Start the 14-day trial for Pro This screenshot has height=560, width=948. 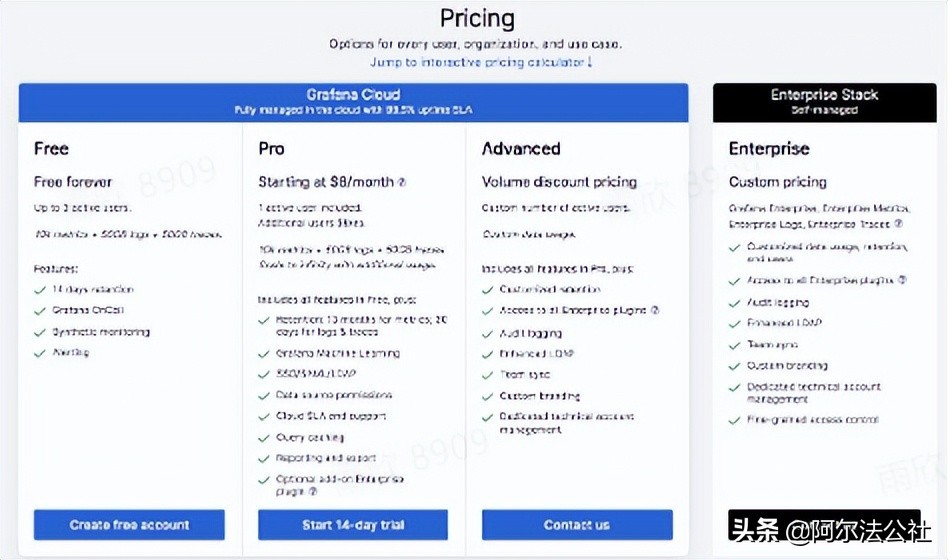pyautogui.click(x=353, y=525)
